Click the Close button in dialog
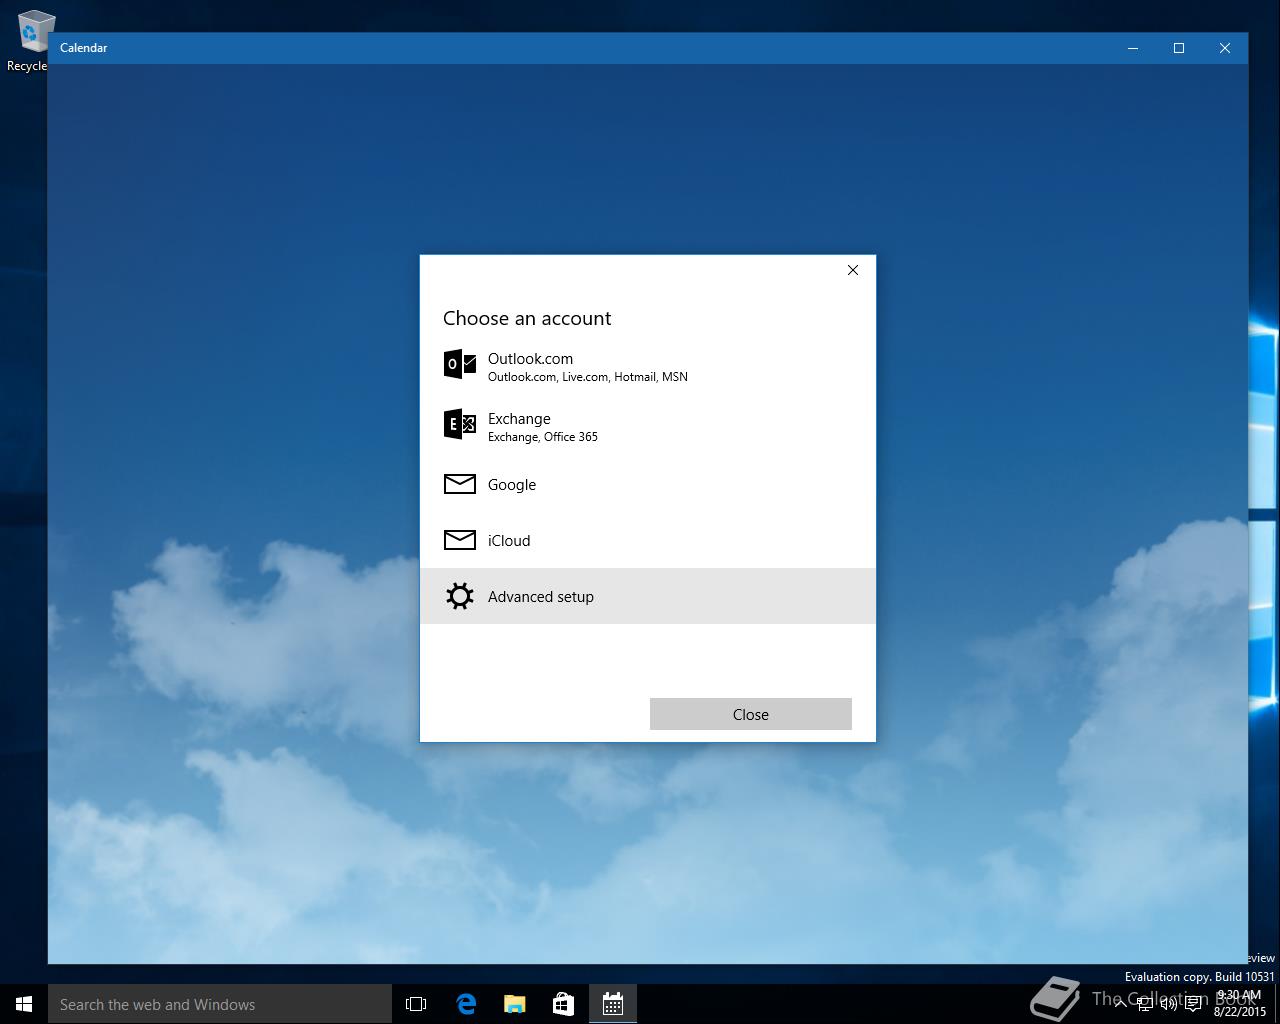 [751, 714]
